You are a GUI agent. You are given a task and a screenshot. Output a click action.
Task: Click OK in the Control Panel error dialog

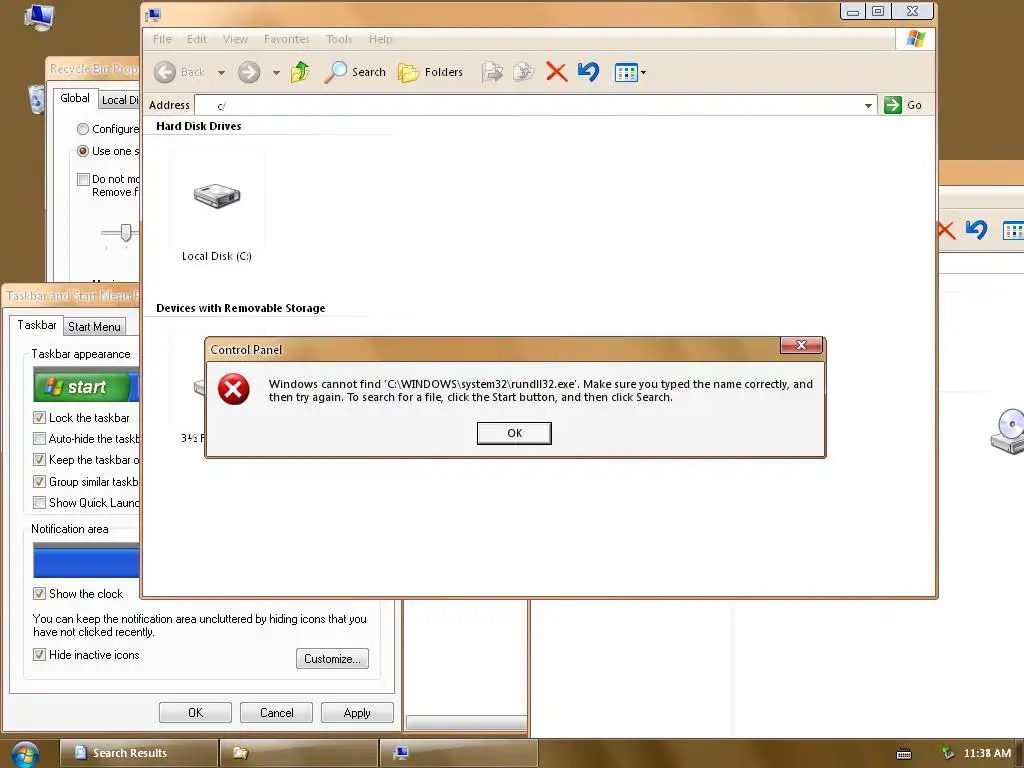[x=514, y=433]
